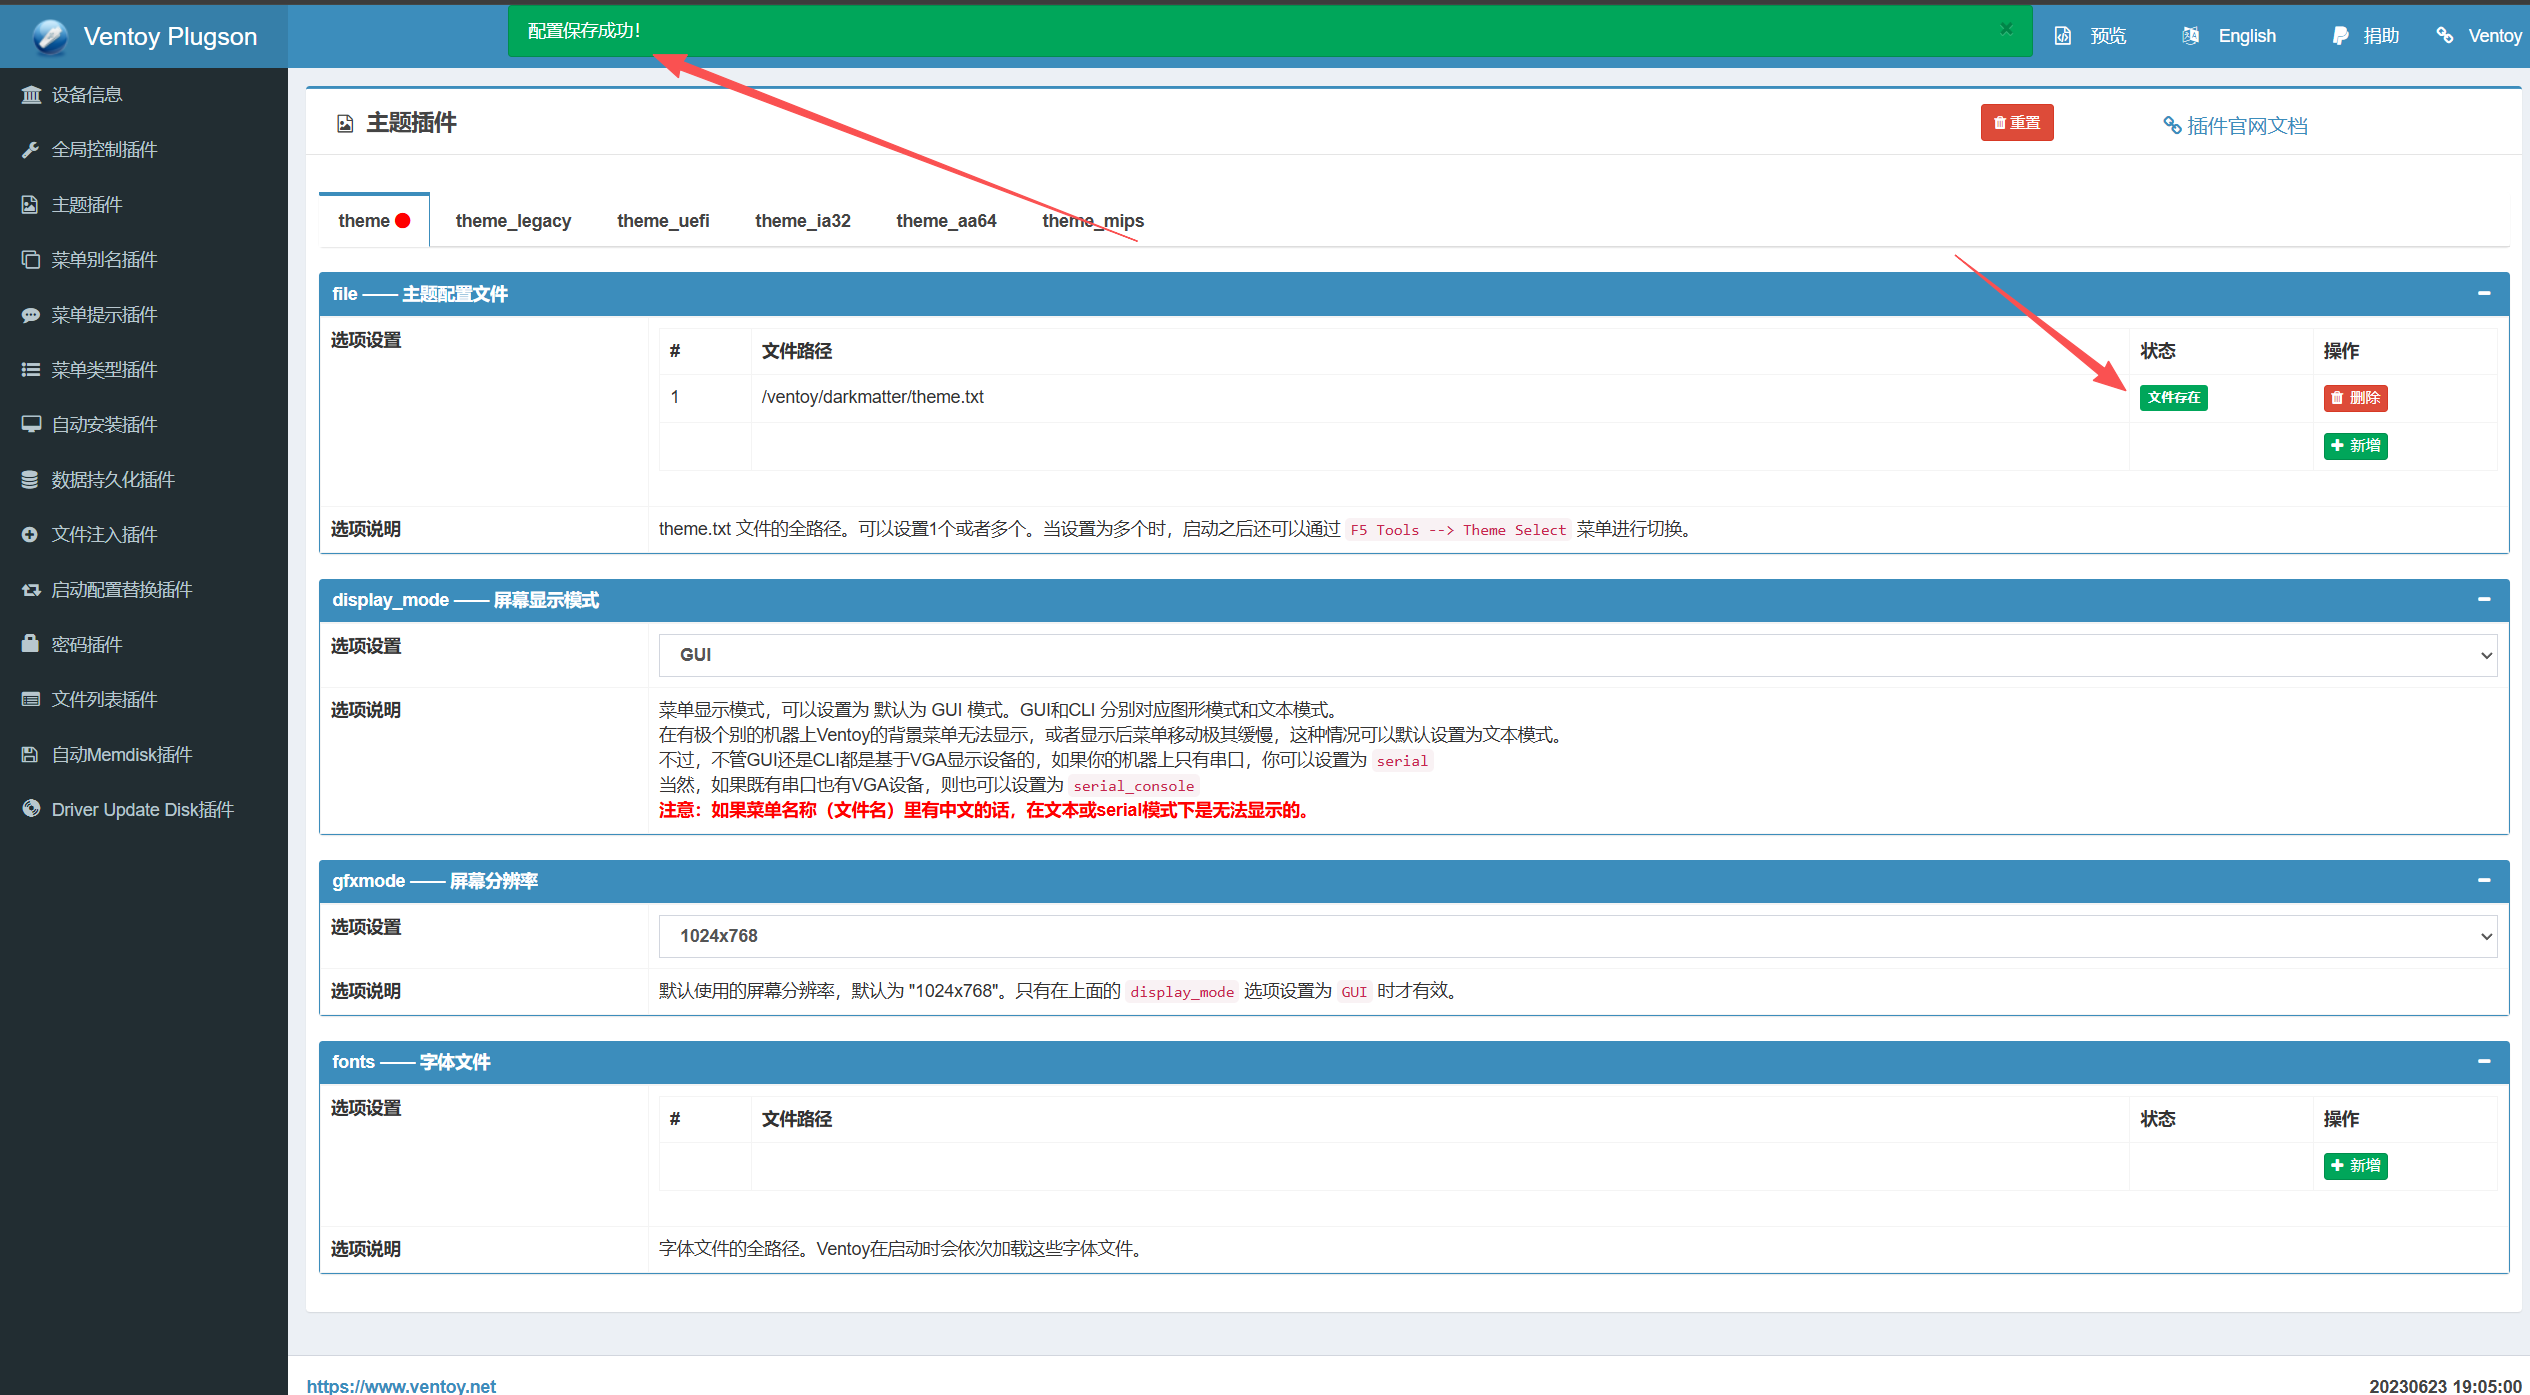Click the lock icon for 密码插件

point(31,644)
